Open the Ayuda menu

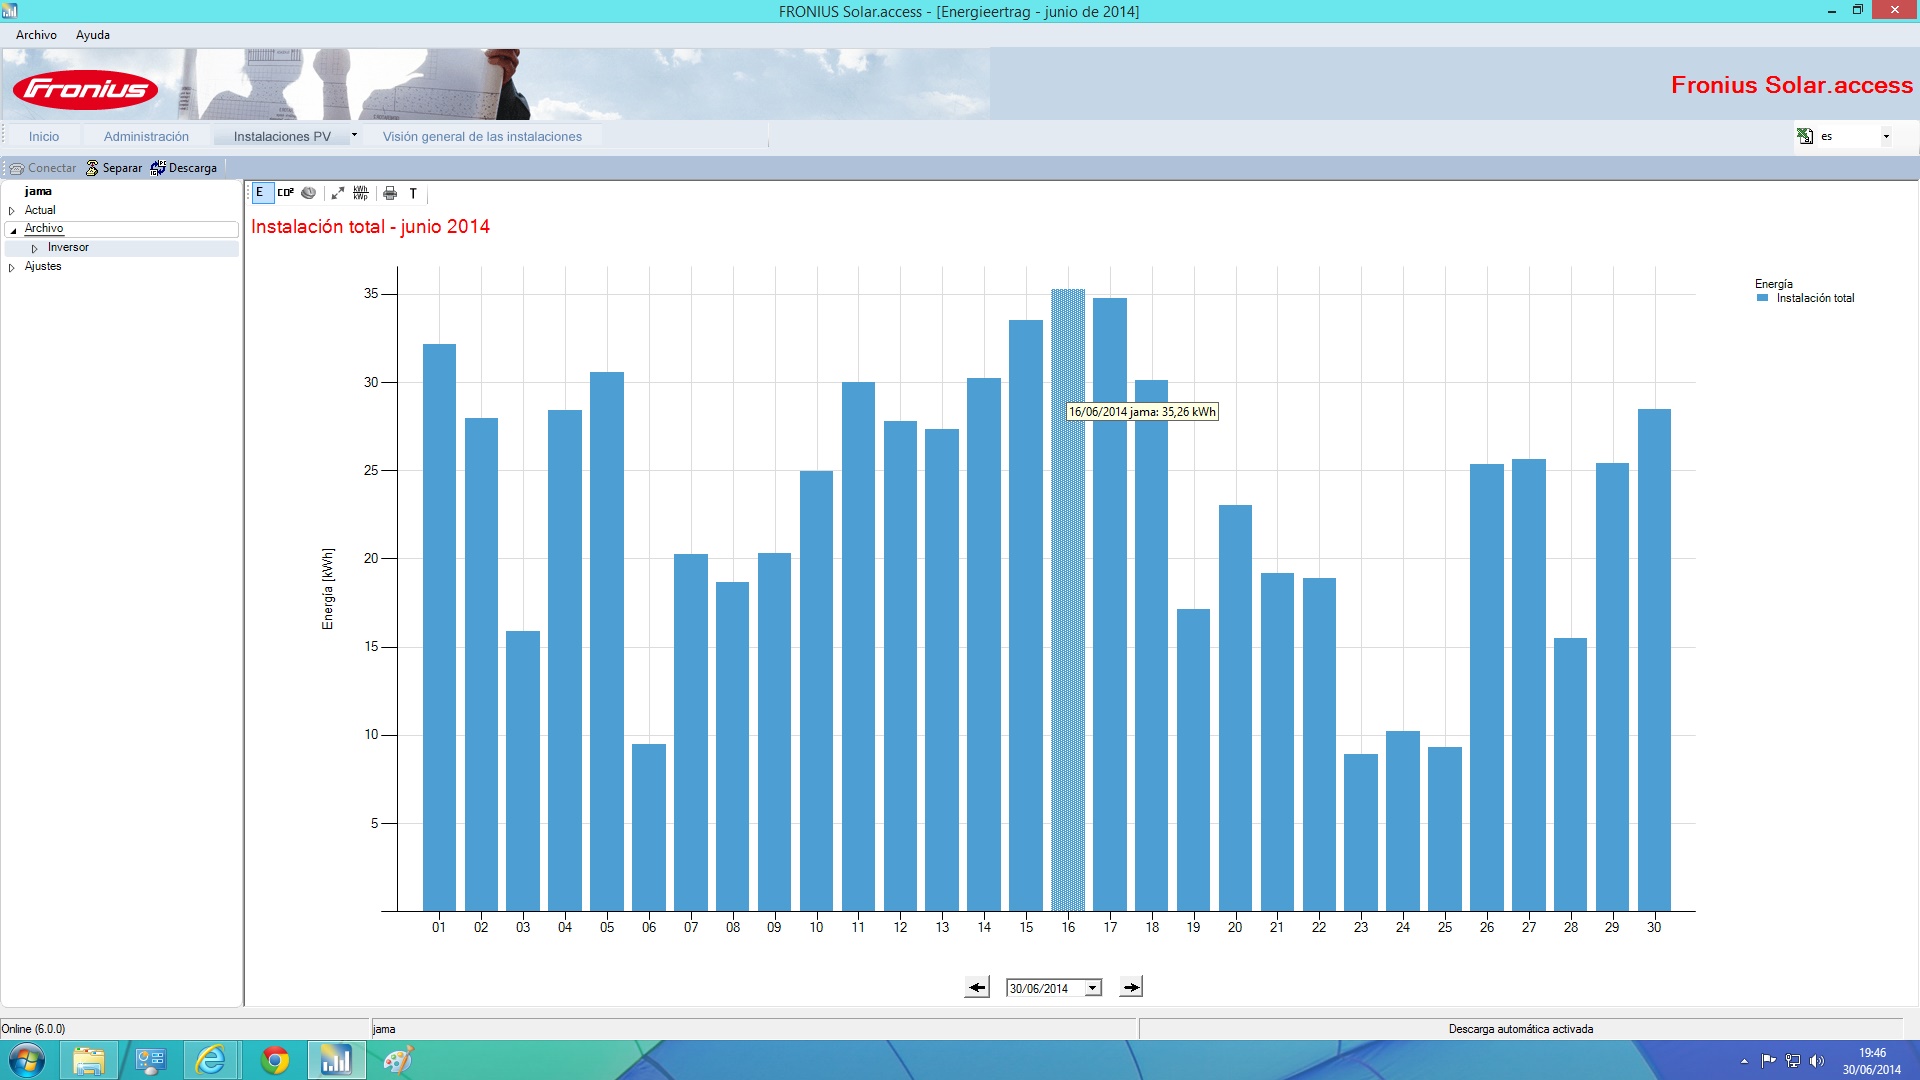(93, 35)
